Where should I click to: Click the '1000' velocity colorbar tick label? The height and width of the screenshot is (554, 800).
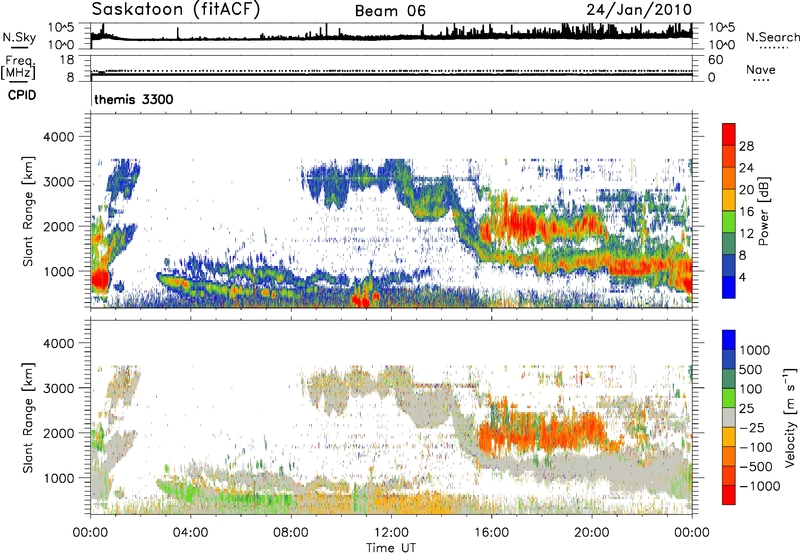coord(755,350)
